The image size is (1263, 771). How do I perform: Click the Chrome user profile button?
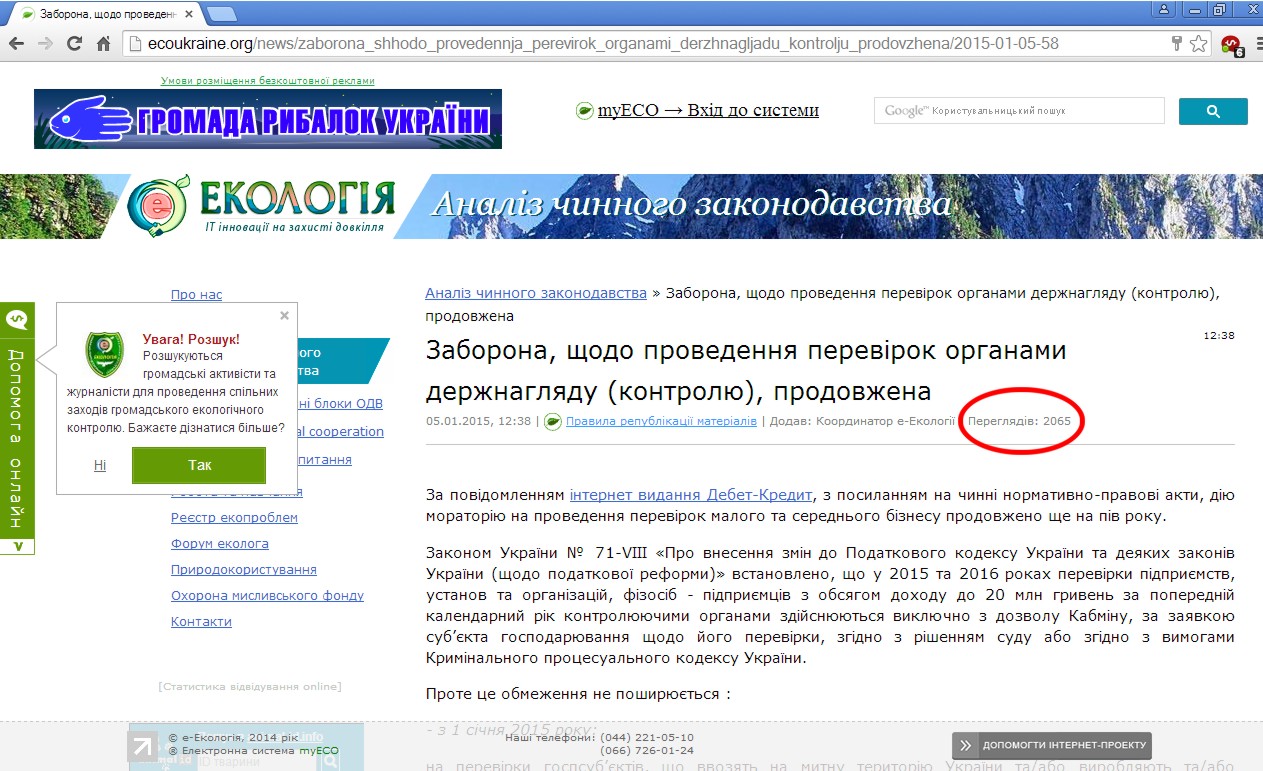pos(1163,9)
